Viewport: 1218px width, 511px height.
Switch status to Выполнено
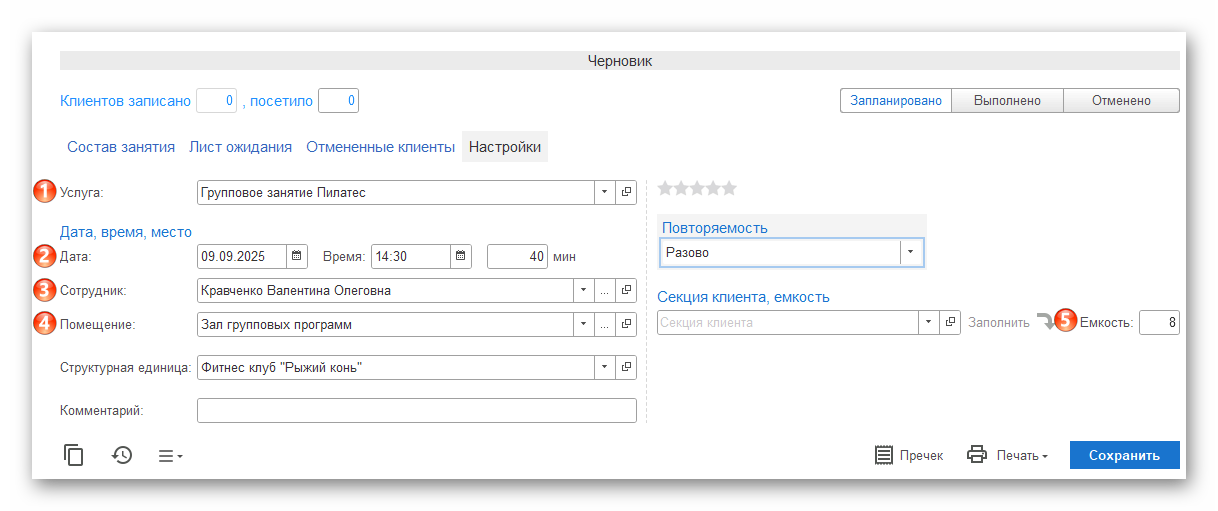click(1007, 101)
